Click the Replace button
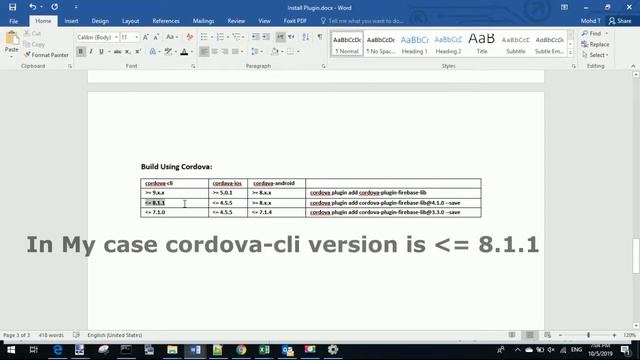Screen dimensions: 640x360 (x=595, y=44)
